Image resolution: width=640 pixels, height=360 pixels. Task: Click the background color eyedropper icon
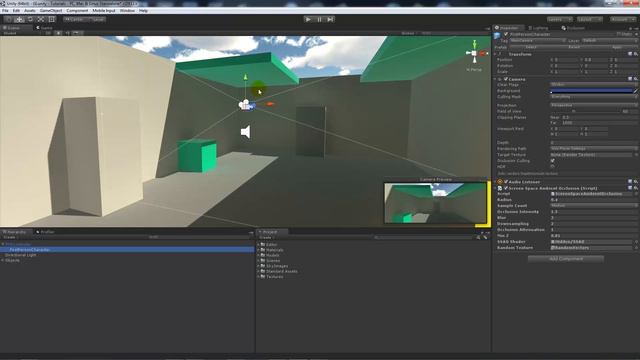coord(636,91)
